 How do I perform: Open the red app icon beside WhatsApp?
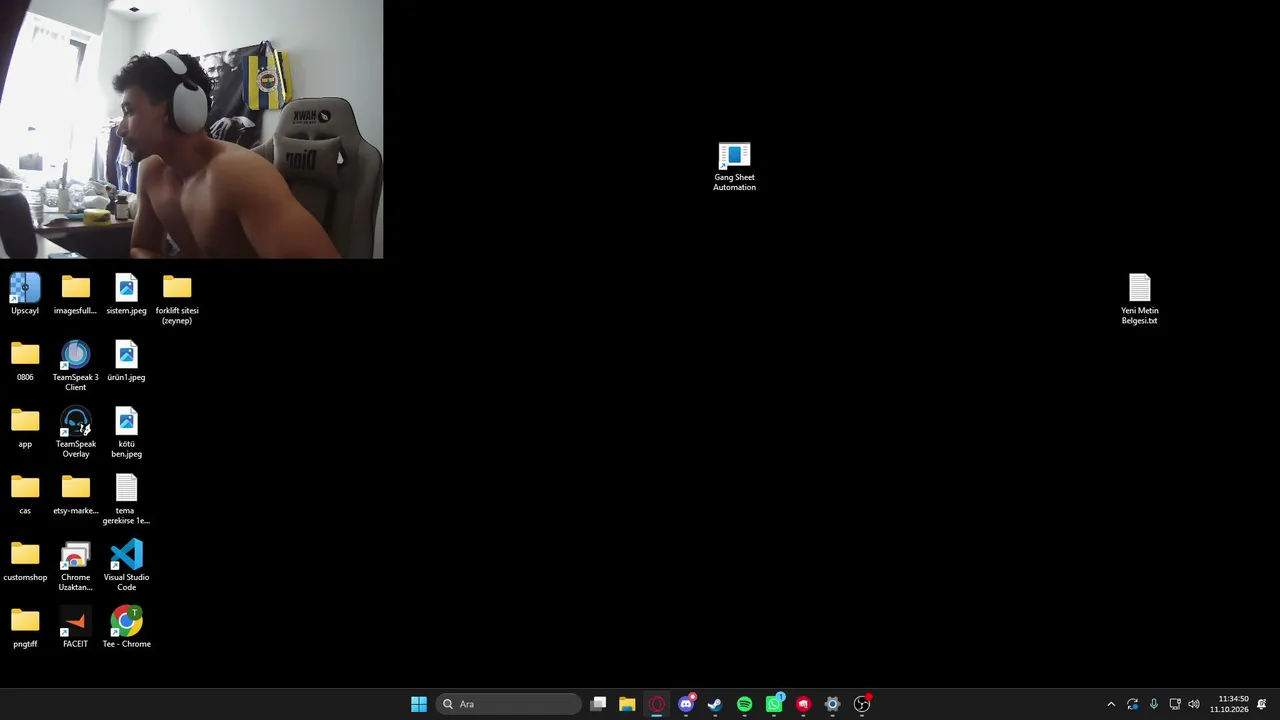pyautogui.click(x=803, y=704)
